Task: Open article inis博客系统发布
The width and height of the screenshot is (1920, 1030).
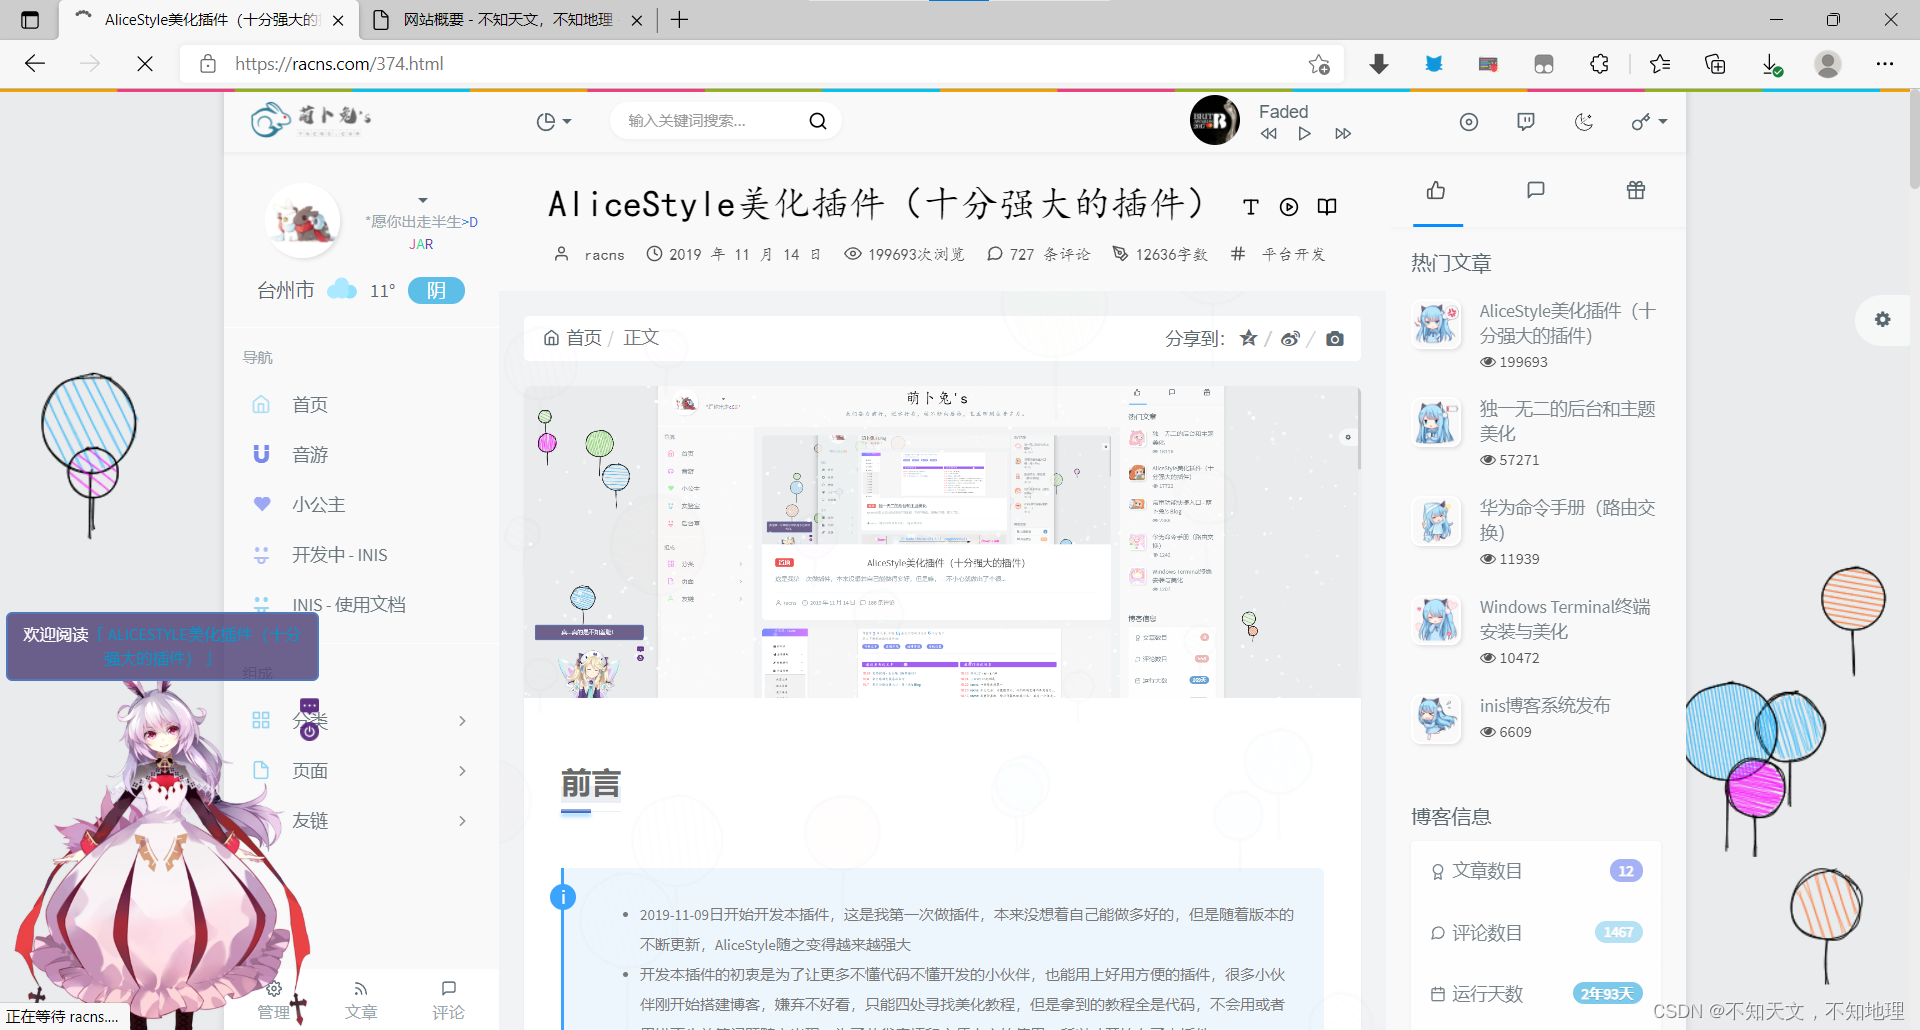Action: click(x=1545, y=706)
